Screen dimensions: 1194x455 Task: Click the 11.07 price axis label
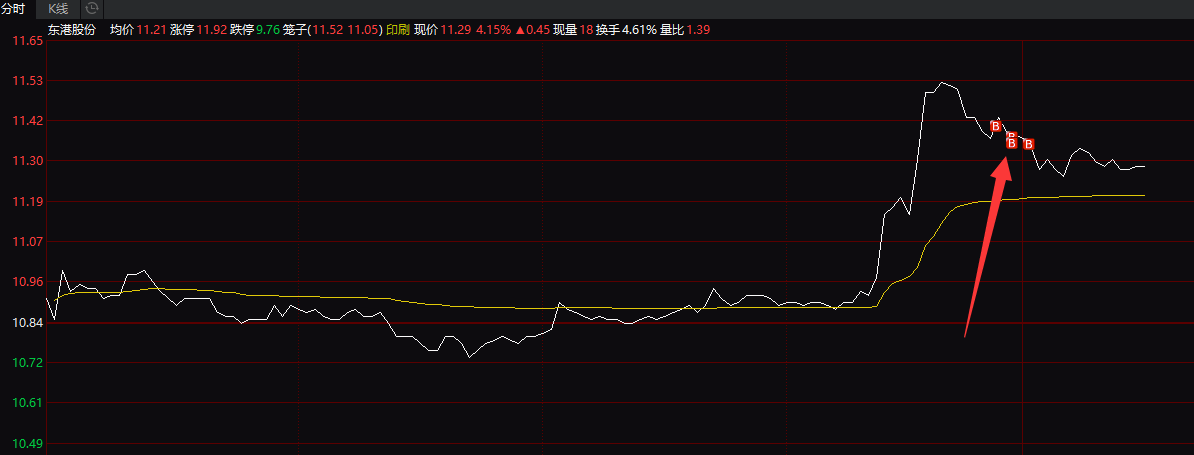pyautogui.click(x=28, y=242)
